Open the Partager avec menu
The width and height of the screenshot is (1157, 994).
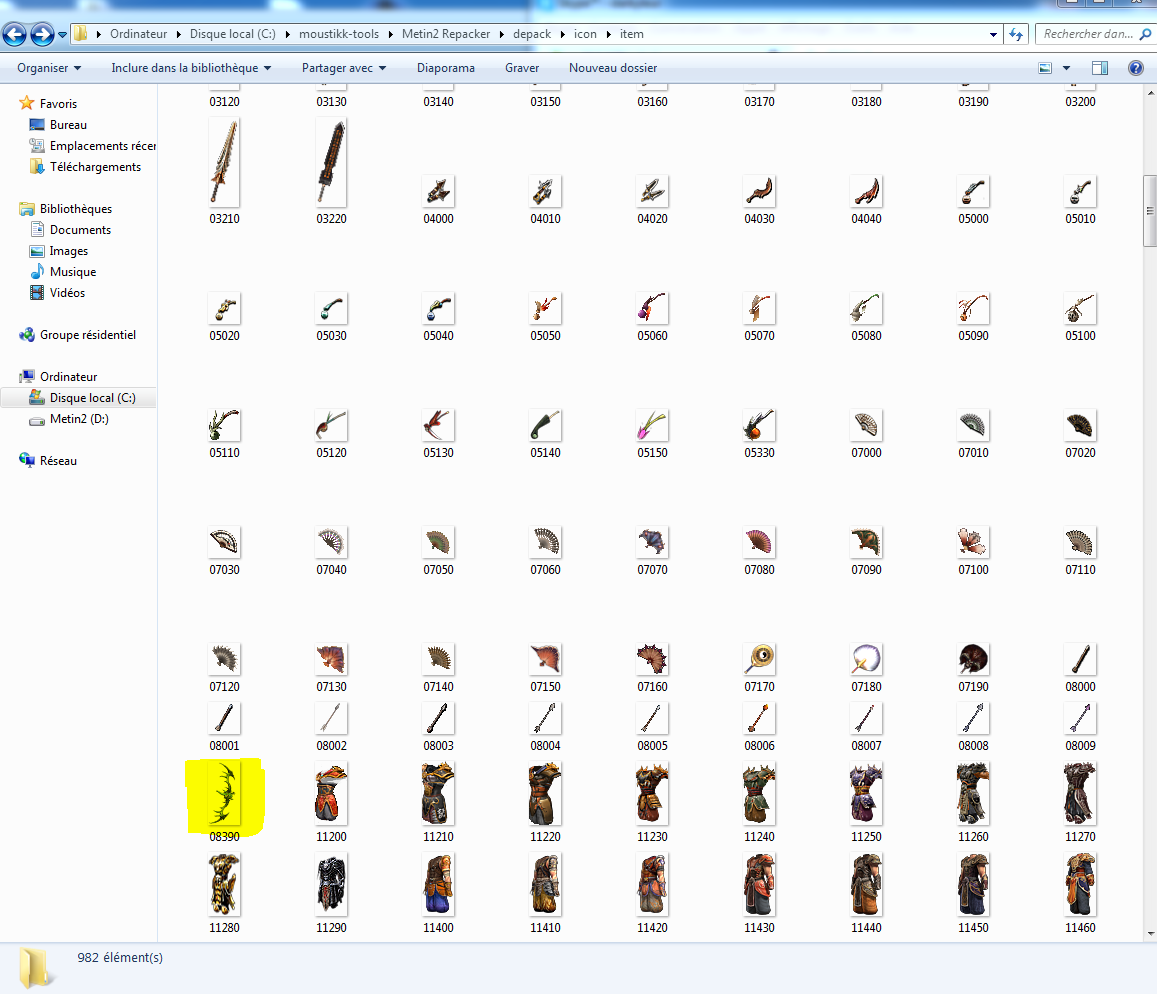click(344, 68)
